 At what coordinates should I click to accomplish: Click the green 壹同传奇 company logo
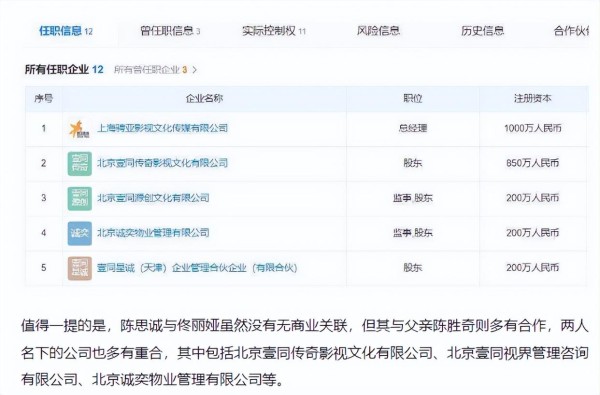coord(80,164)
